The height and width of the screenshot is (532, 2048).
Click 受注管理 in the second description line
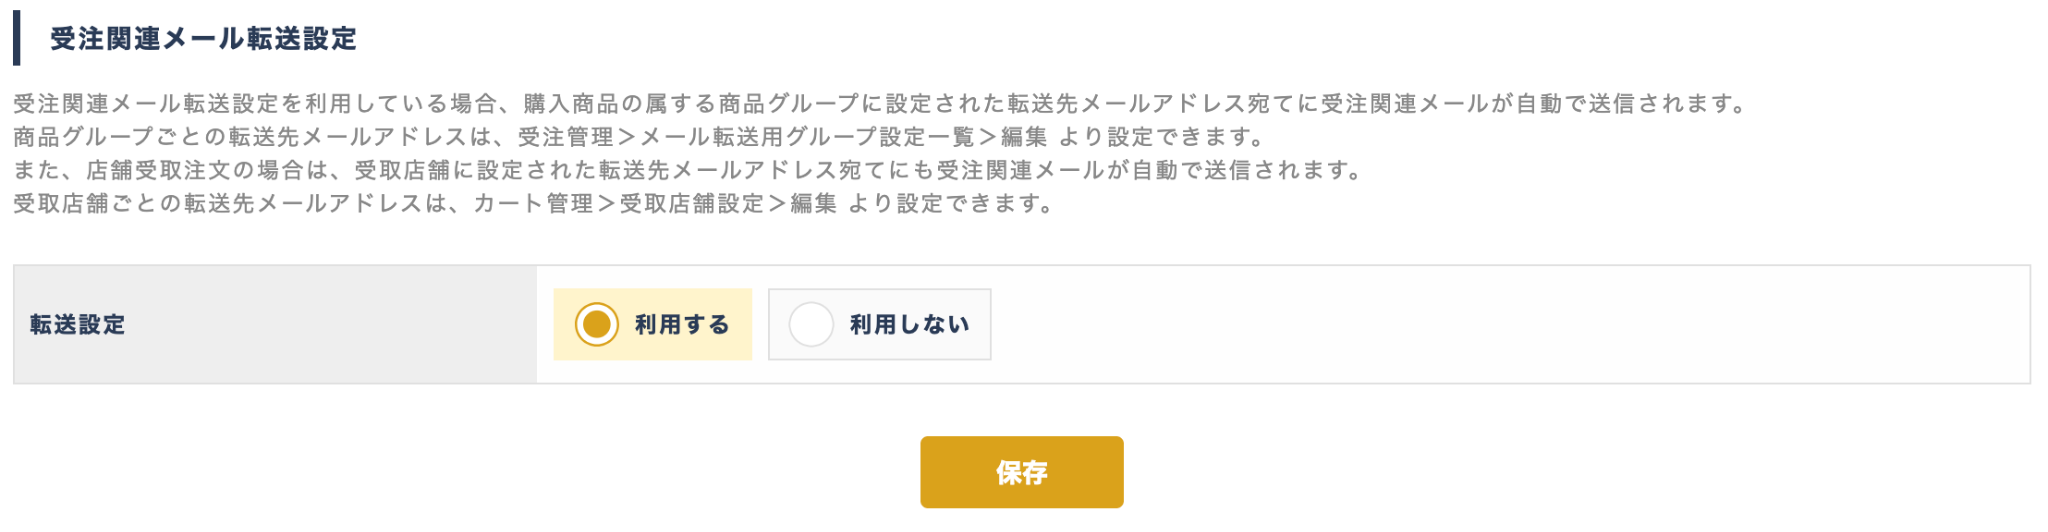point(565,137)
